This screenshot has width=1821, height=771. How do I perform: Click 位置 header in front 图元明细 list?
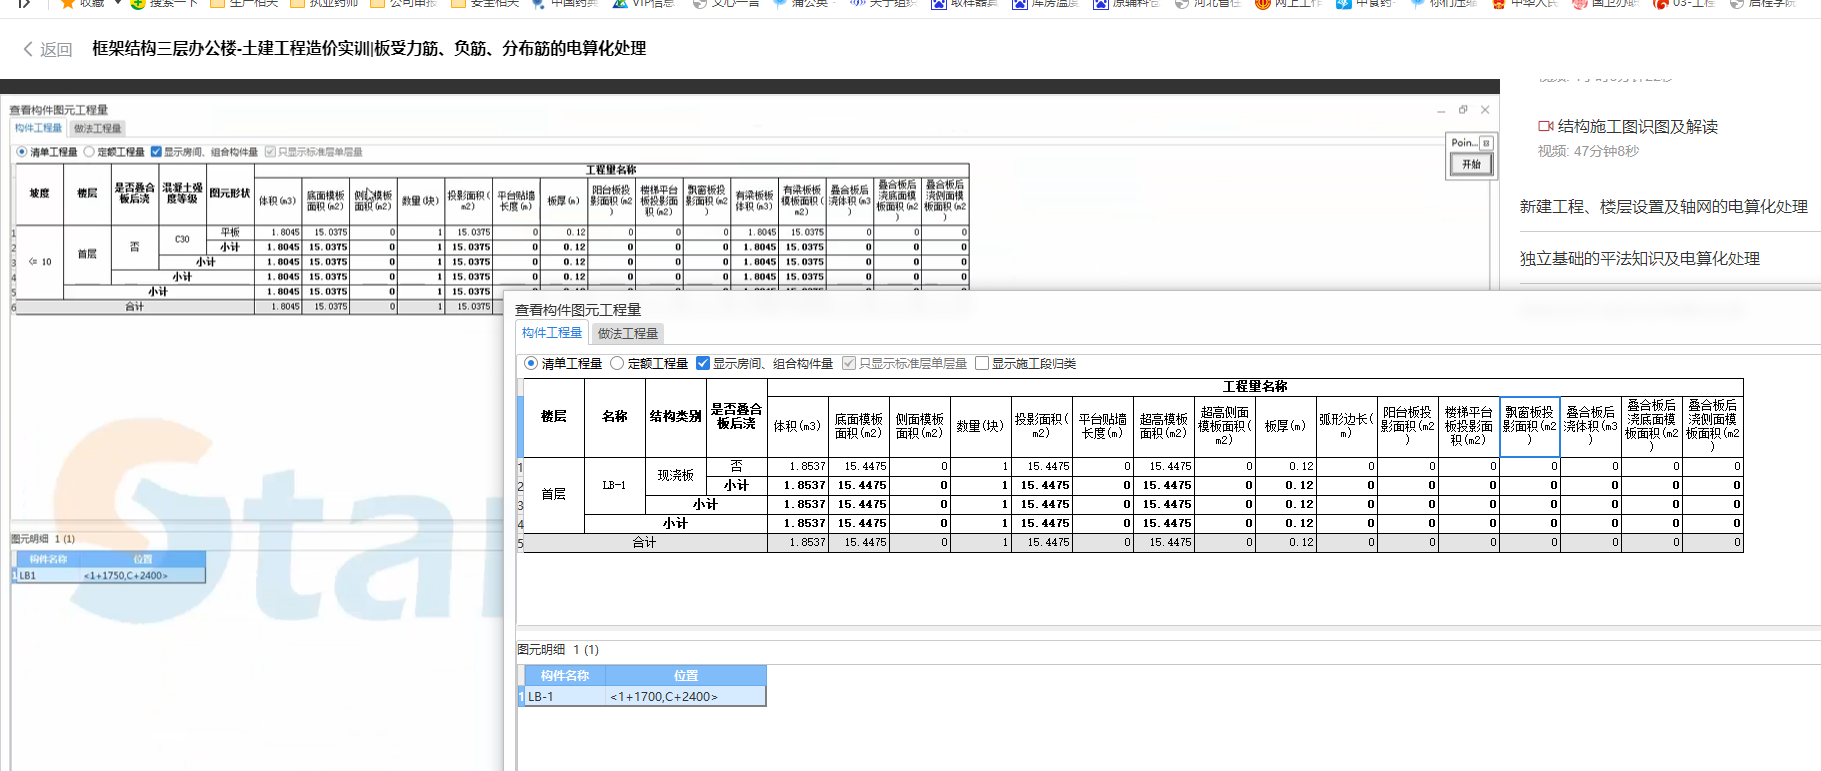[x=686, y=676]
